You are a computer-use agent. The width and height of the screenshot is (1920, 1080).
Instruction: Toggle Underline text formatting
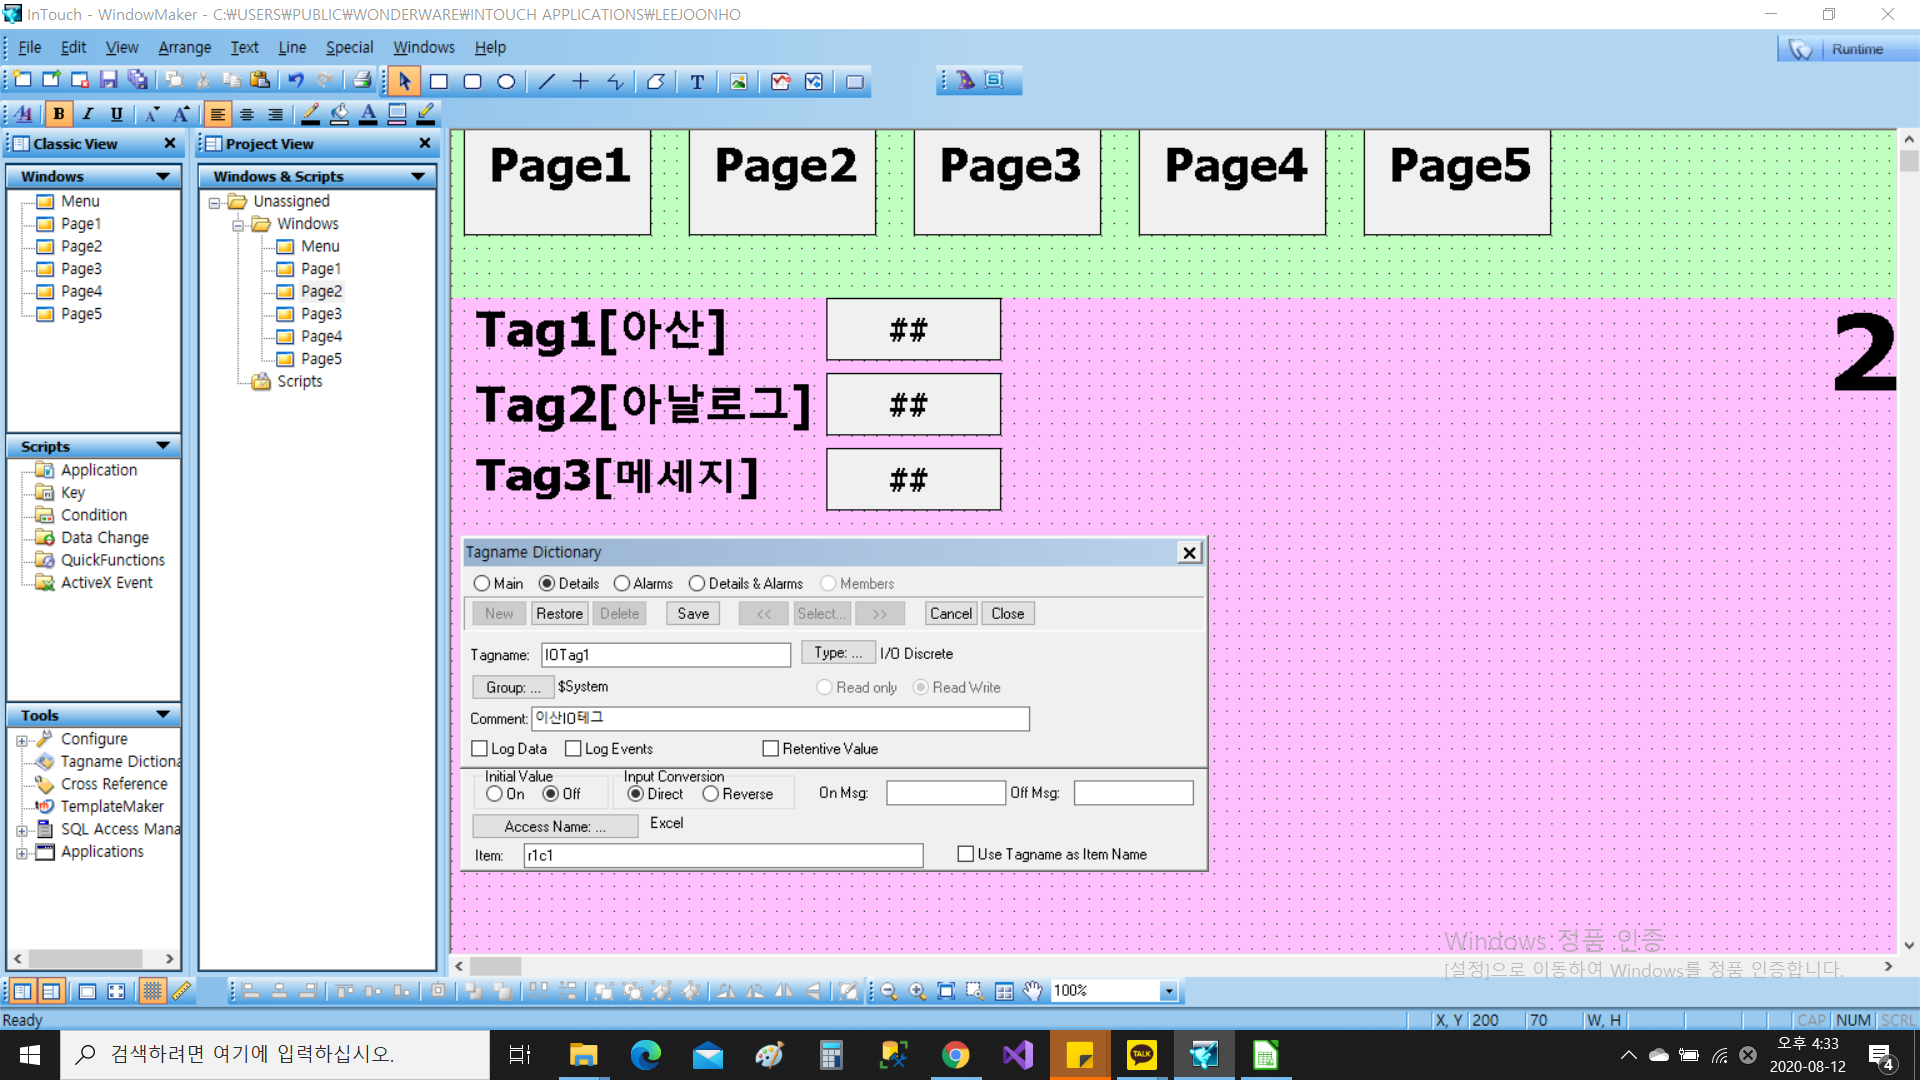pyautogui.click(x=117, y=114)
